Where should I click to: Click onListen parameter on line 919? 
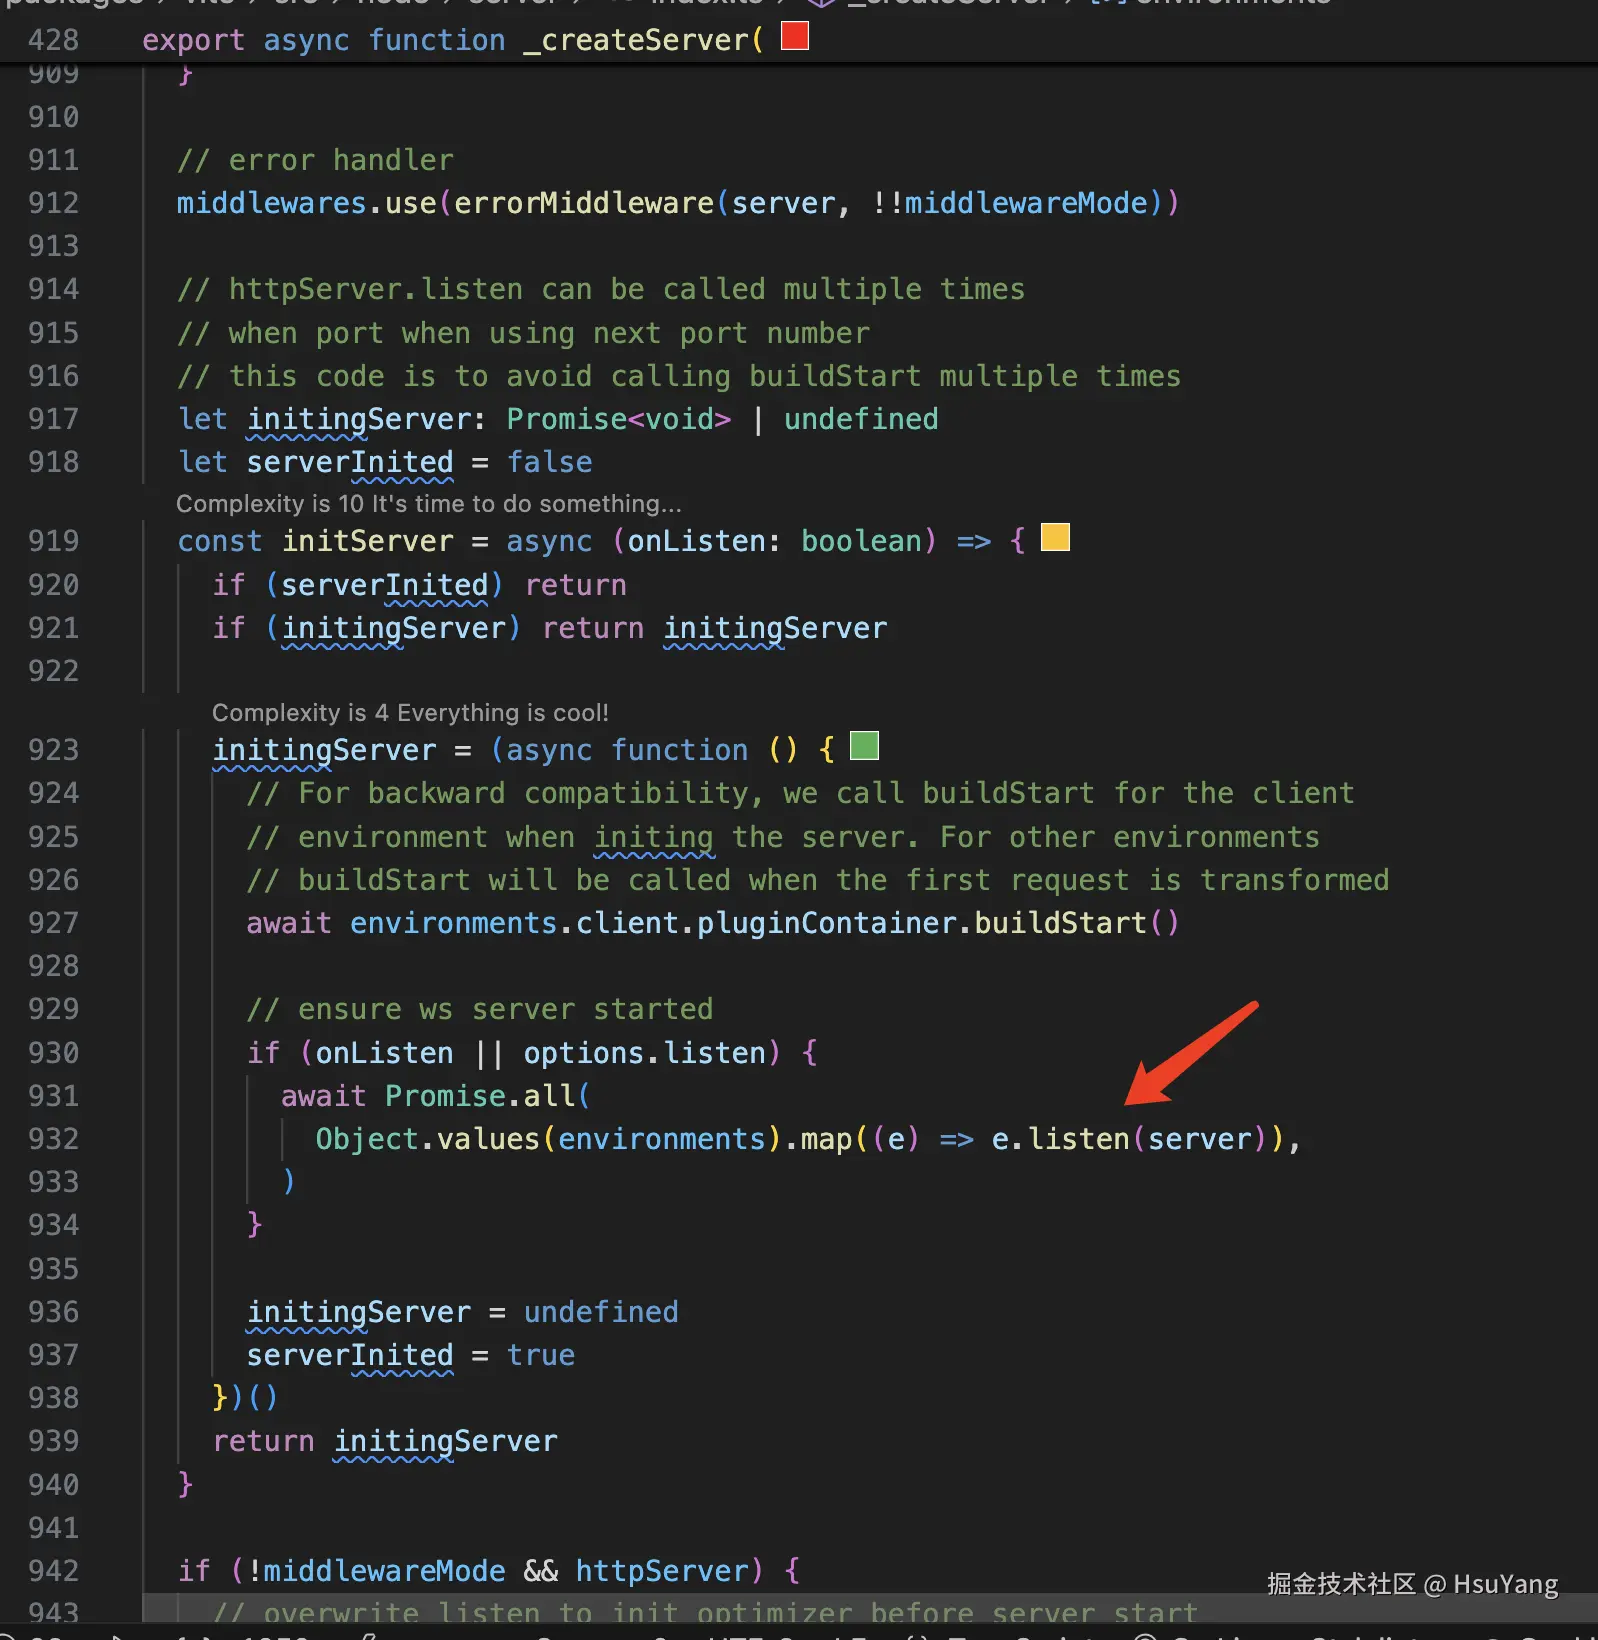click(x=696, y=541)
